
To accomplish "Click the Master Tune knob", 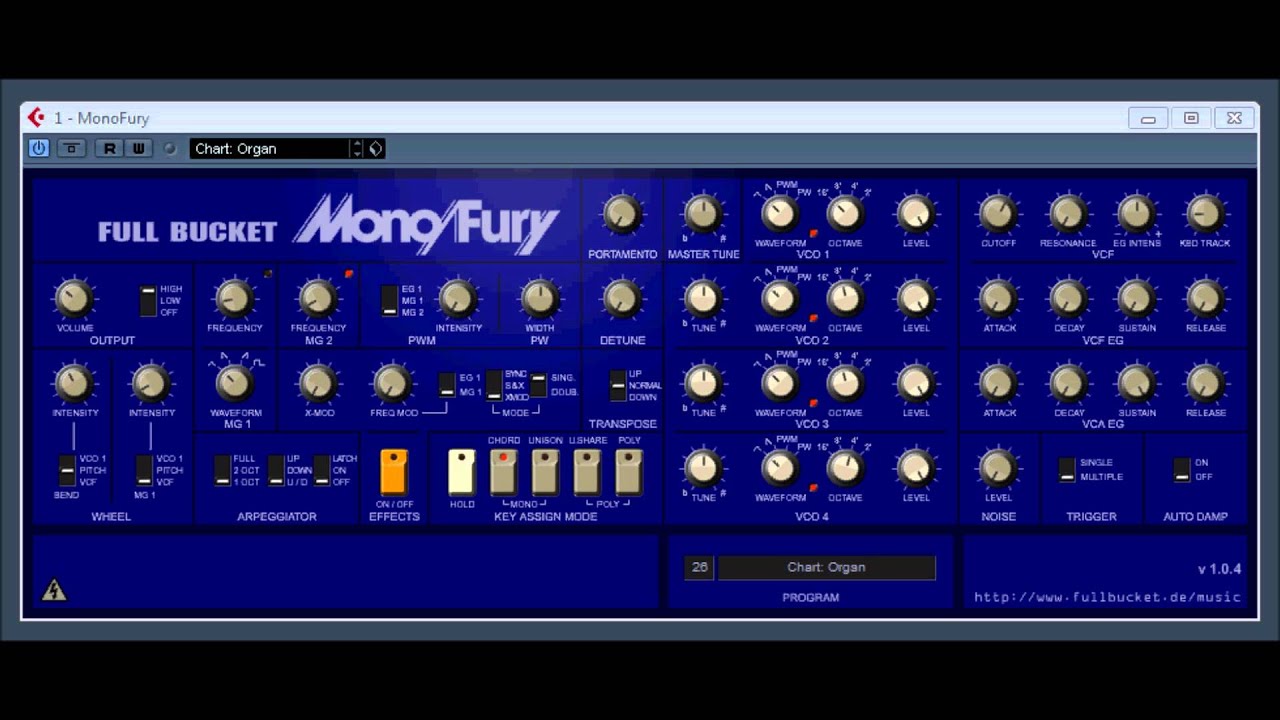I will click(x=703, y=213).
